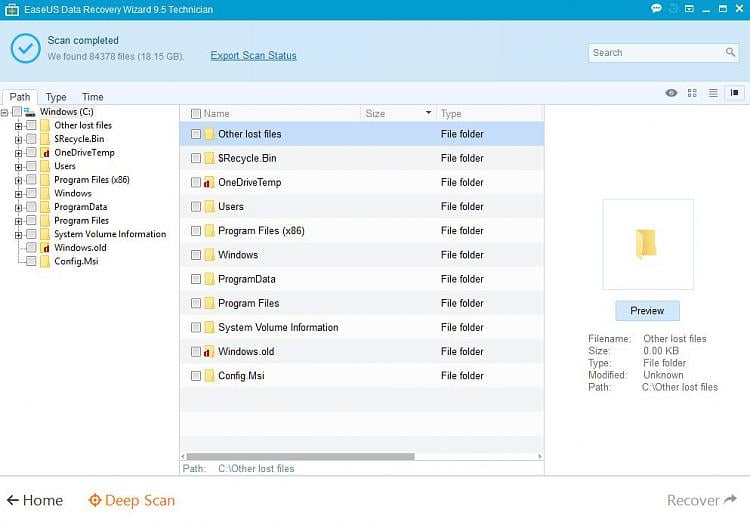The width and height of the screenshot is (750, 525).
Task: Click the Recover button
Action: click(x=702, y=500)
